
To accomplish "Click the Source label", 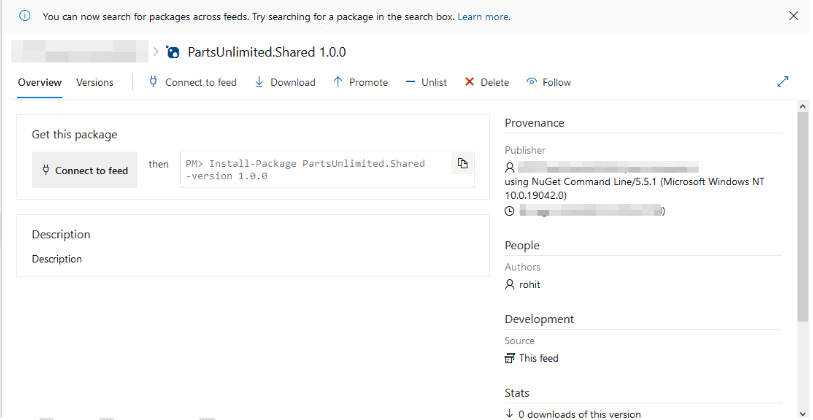I will pyautogui.click(x=520, y=341).
